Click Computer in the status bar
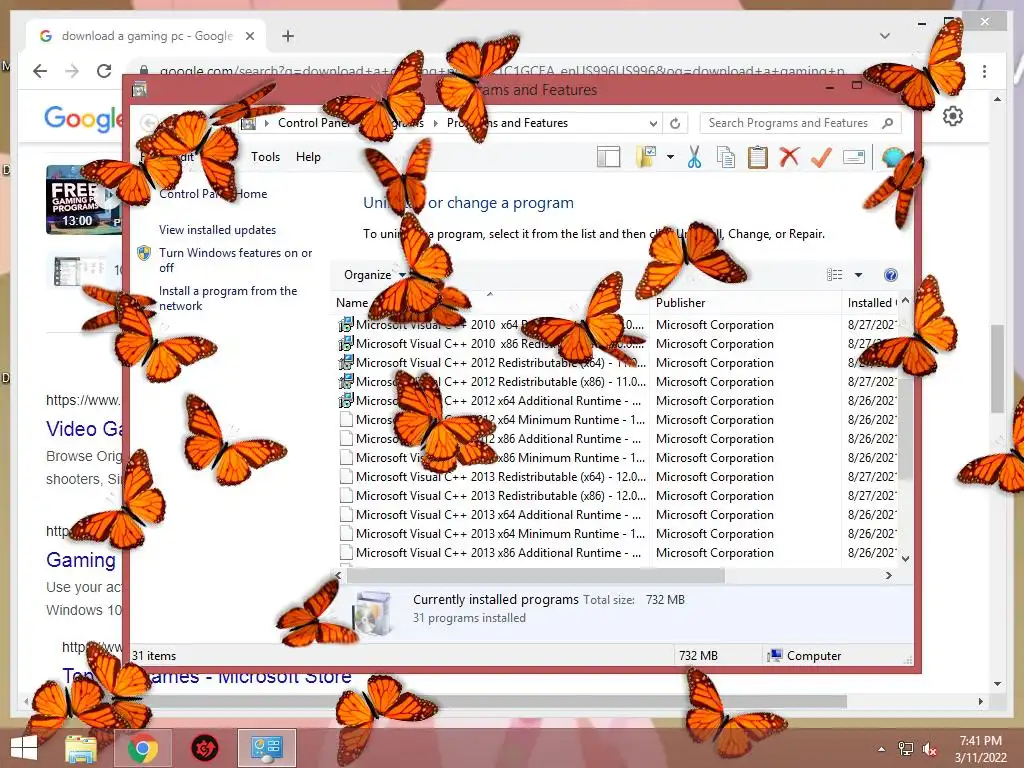Screen dimensions: 1024x768 click(805, 656)
